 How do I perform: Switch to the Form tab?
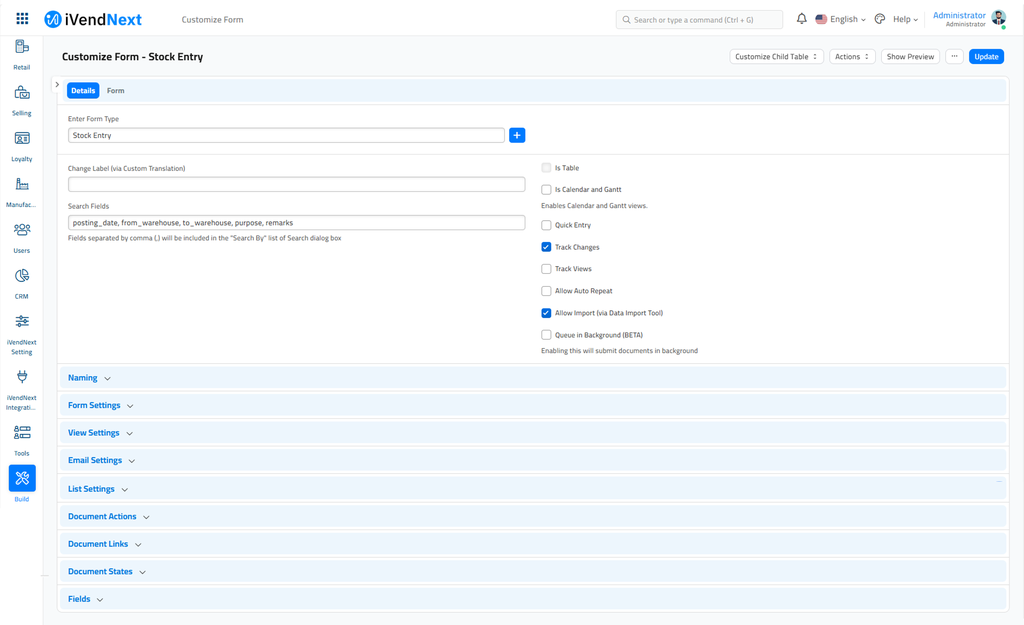point(115,90)
